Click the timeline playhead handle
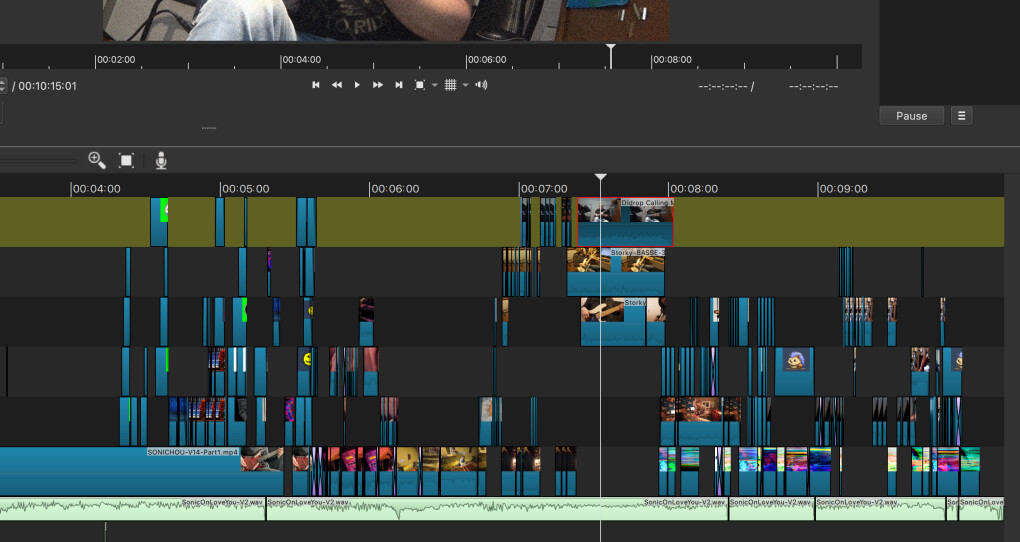 pyautogui.click(x=600, y=177)
